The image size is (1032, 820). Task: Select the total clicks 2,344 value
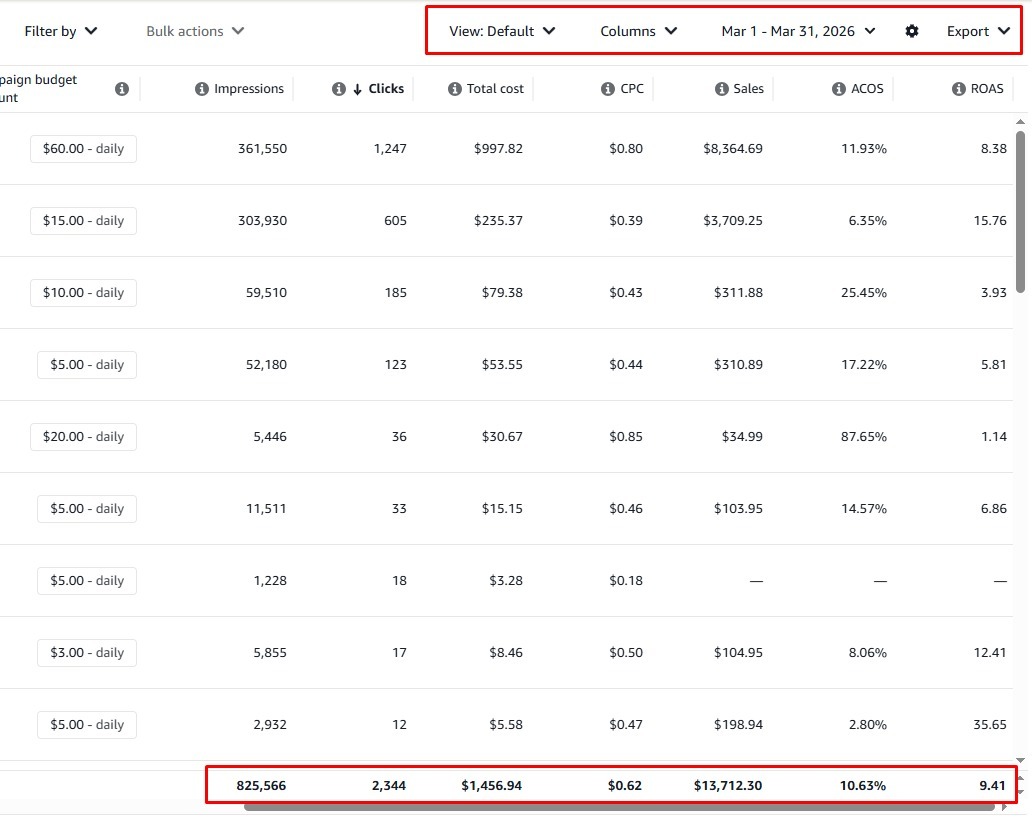389,786
